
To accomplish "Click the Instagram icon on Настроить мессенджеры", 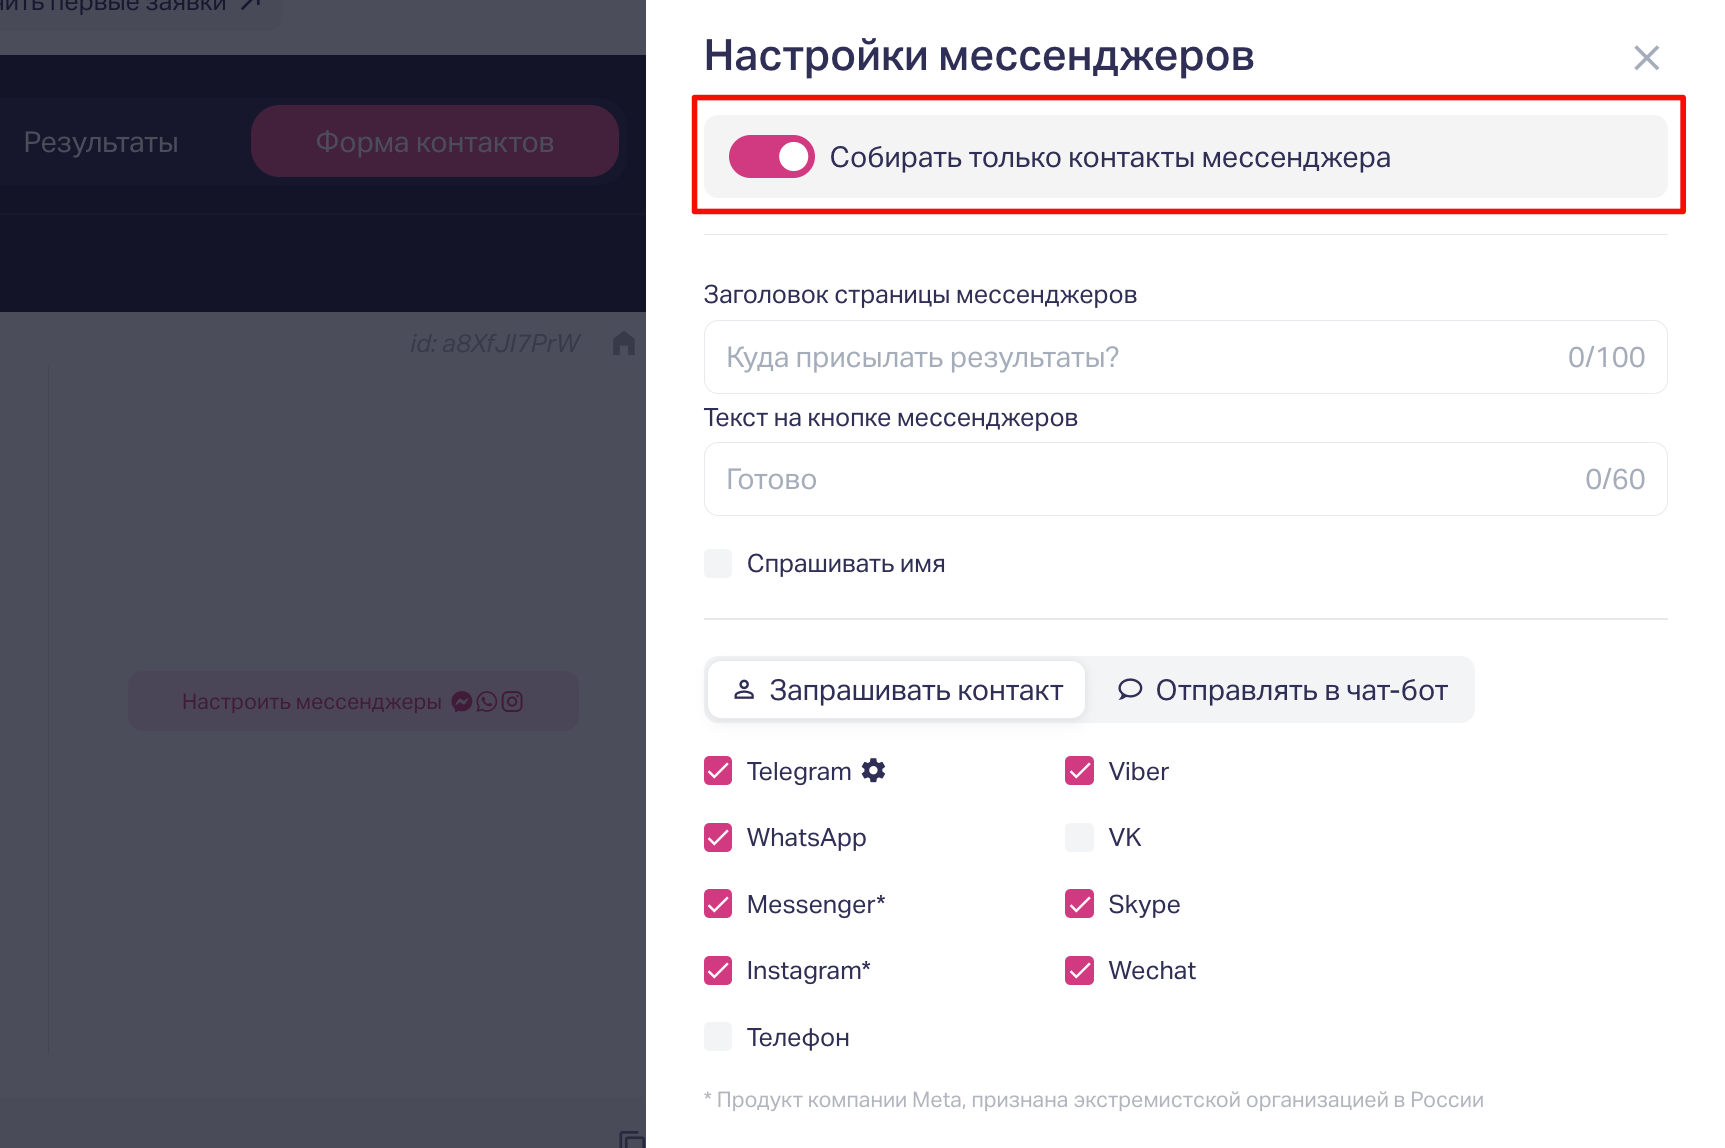I will click(x=512, y=701).
